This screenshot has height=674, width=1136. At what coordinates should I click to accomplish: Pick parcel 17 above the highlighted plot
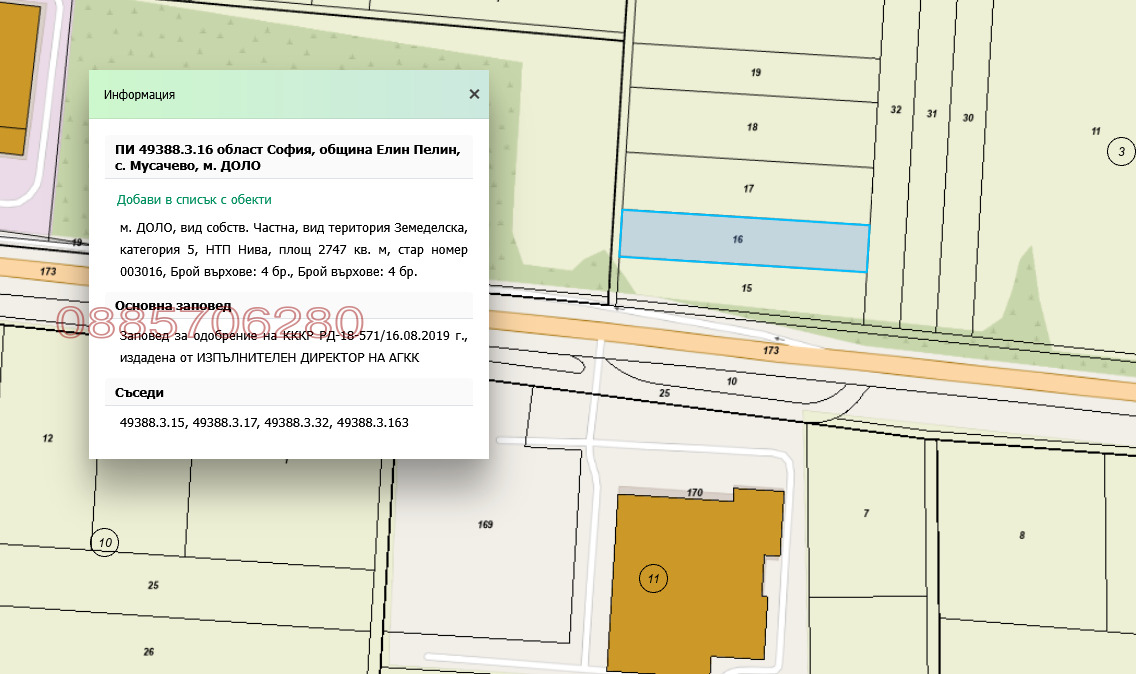pos(748,188)
